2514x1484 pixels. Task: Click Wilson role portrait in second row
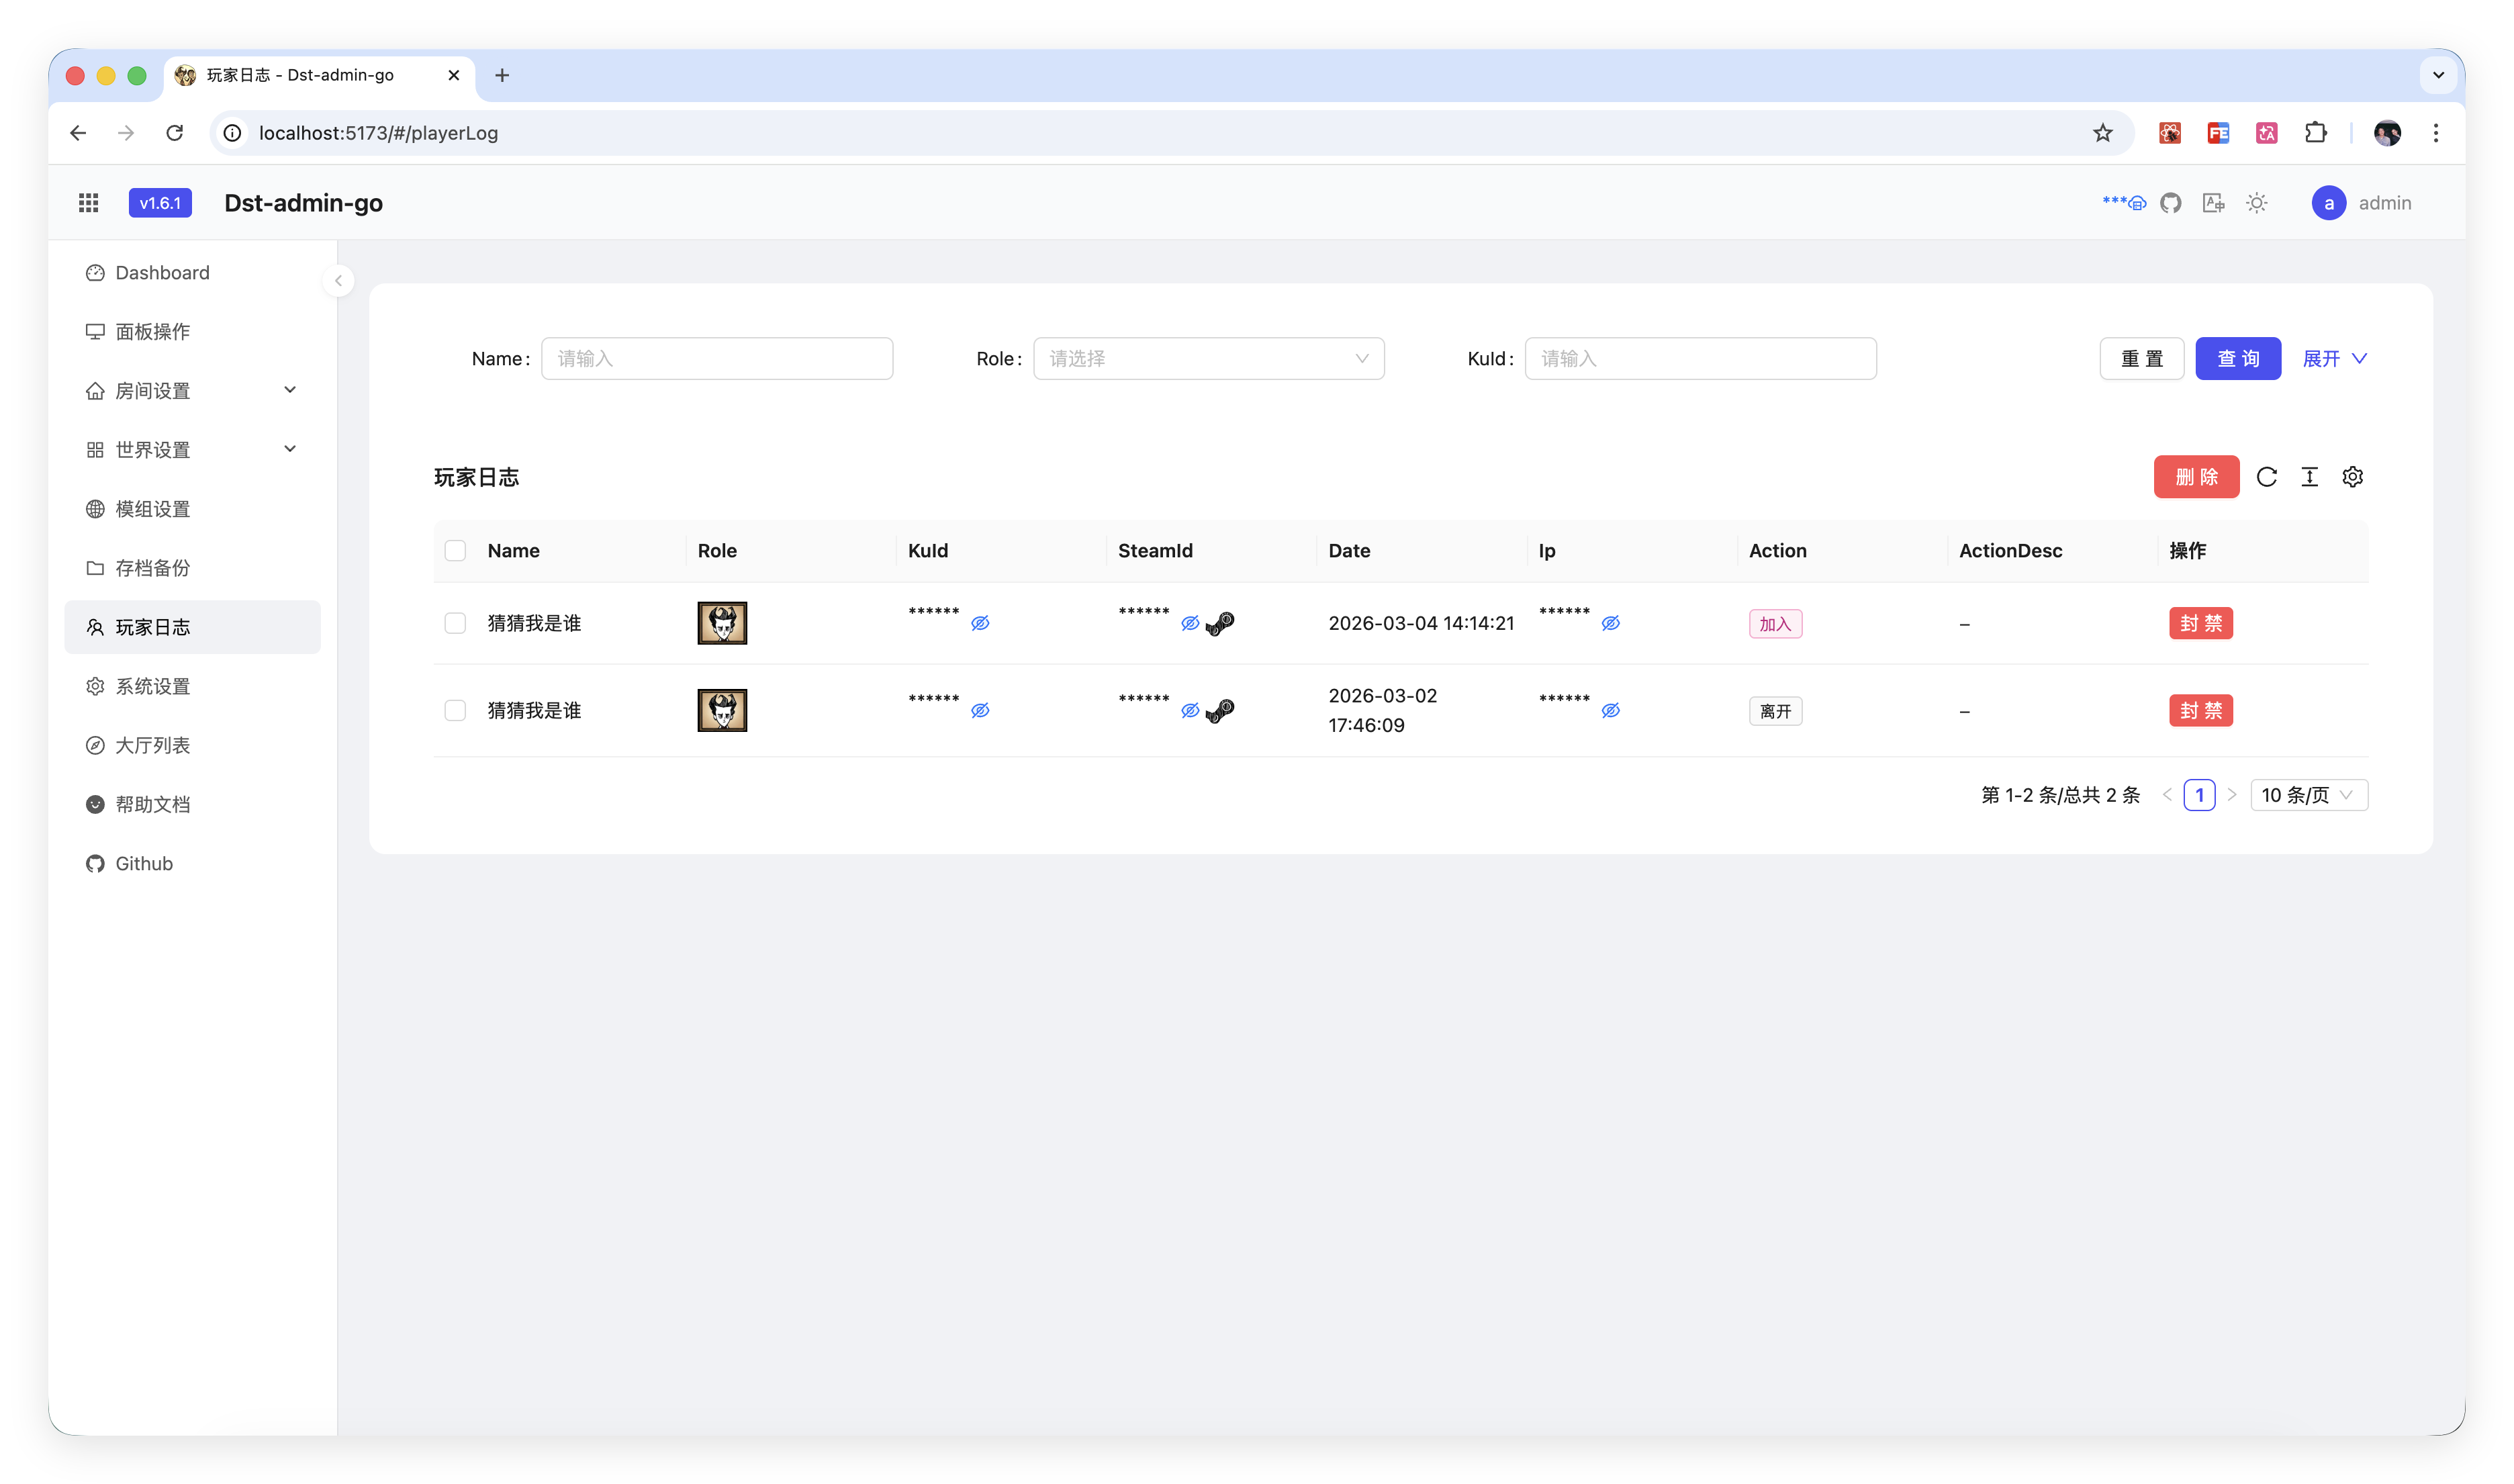[722, 710]
